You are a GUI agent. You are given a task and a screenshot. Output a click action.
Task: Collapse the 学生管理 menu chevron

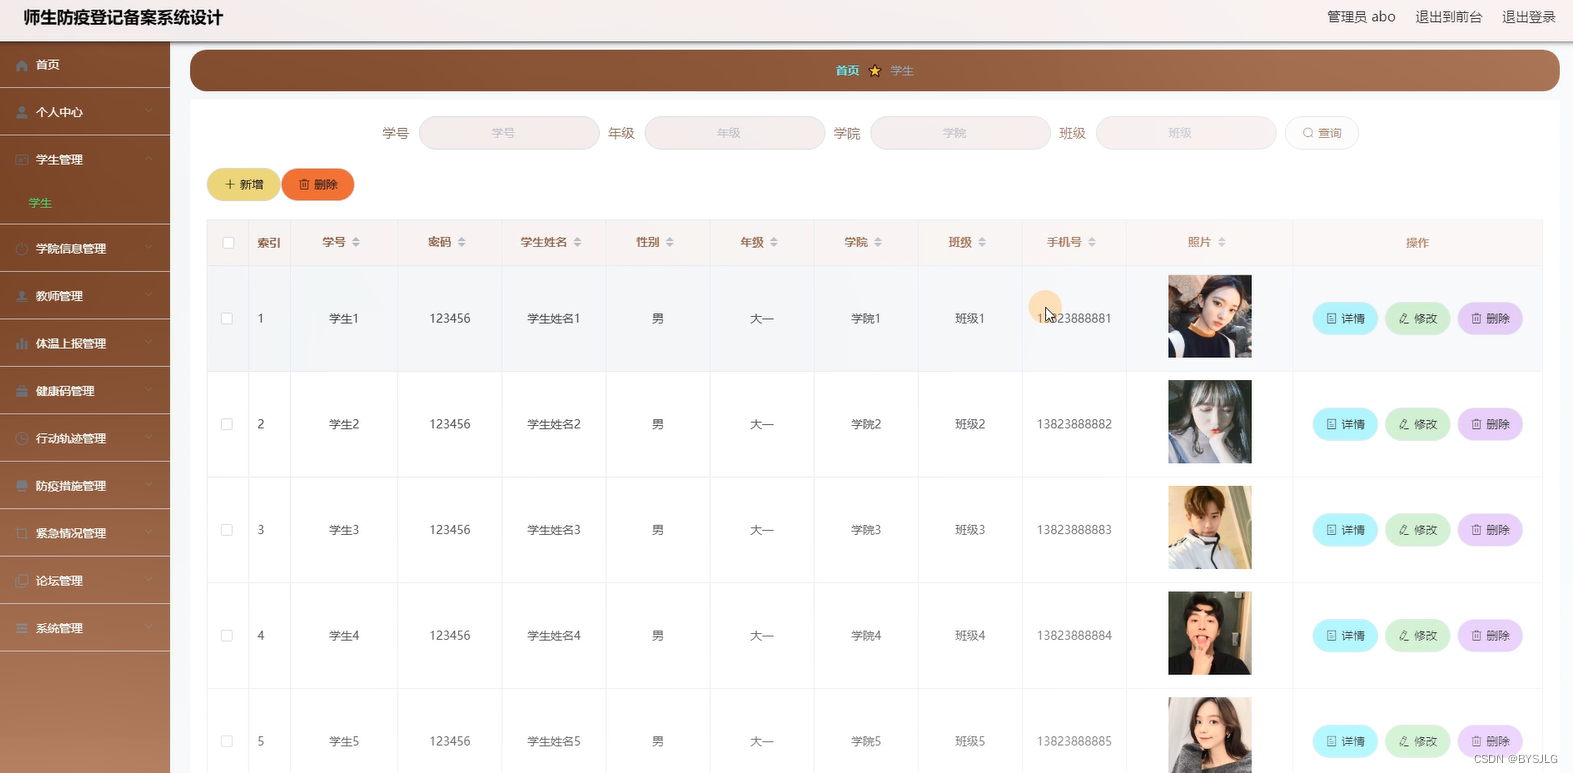tap(149, 159)
